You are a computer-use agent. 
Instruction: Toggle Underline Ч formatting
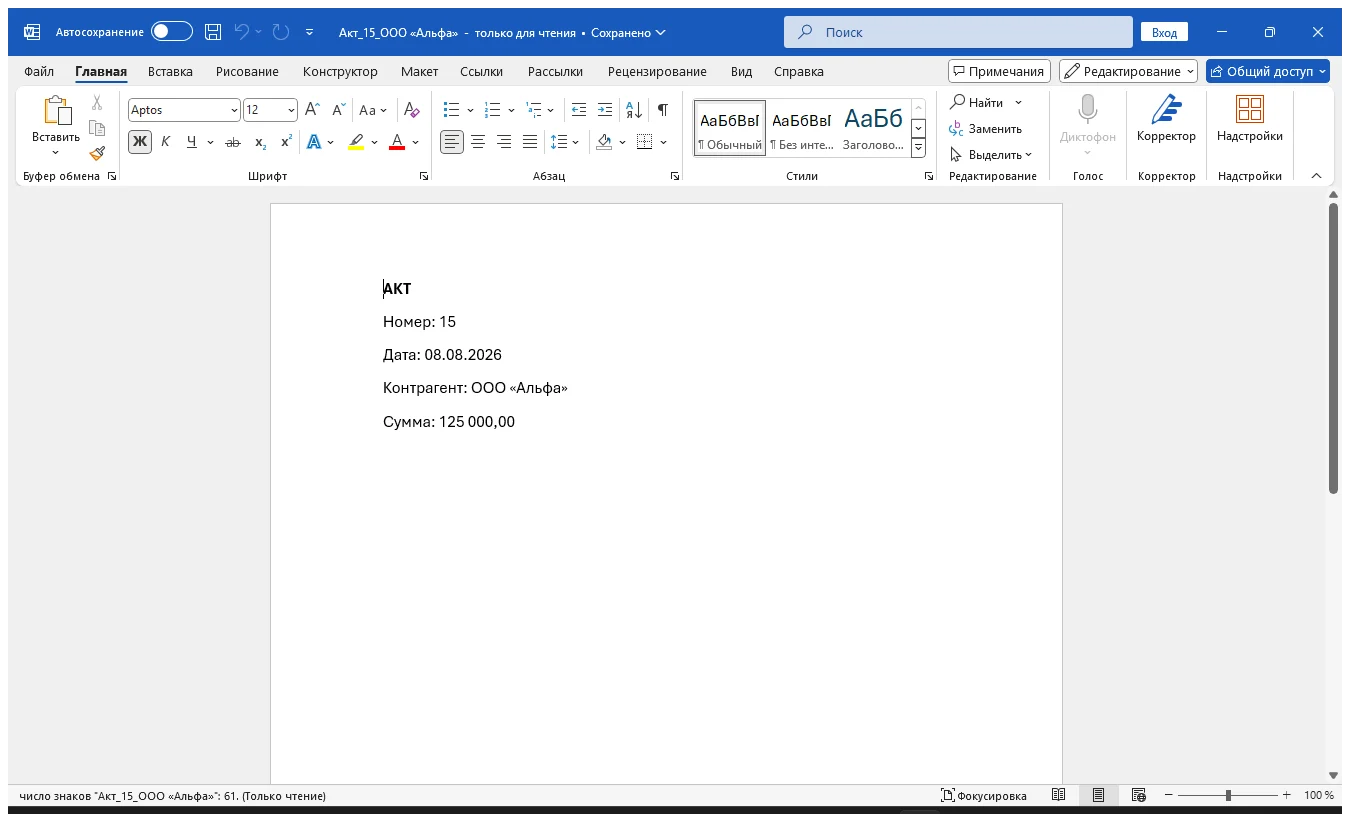coord(191,142)
